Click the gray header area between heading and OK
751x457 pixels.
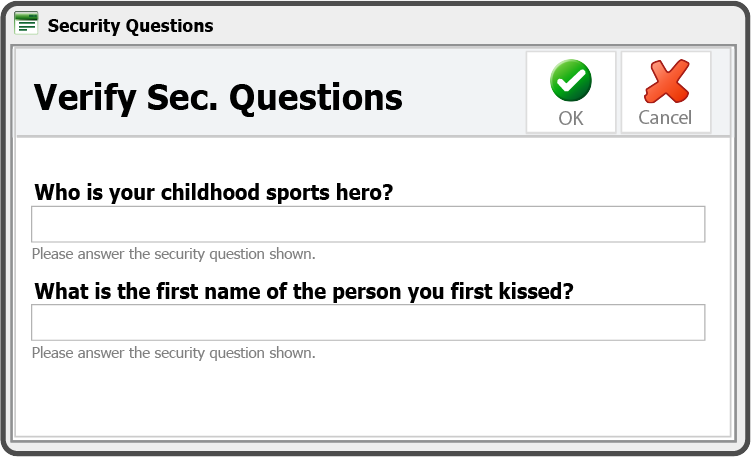[465, 93]
